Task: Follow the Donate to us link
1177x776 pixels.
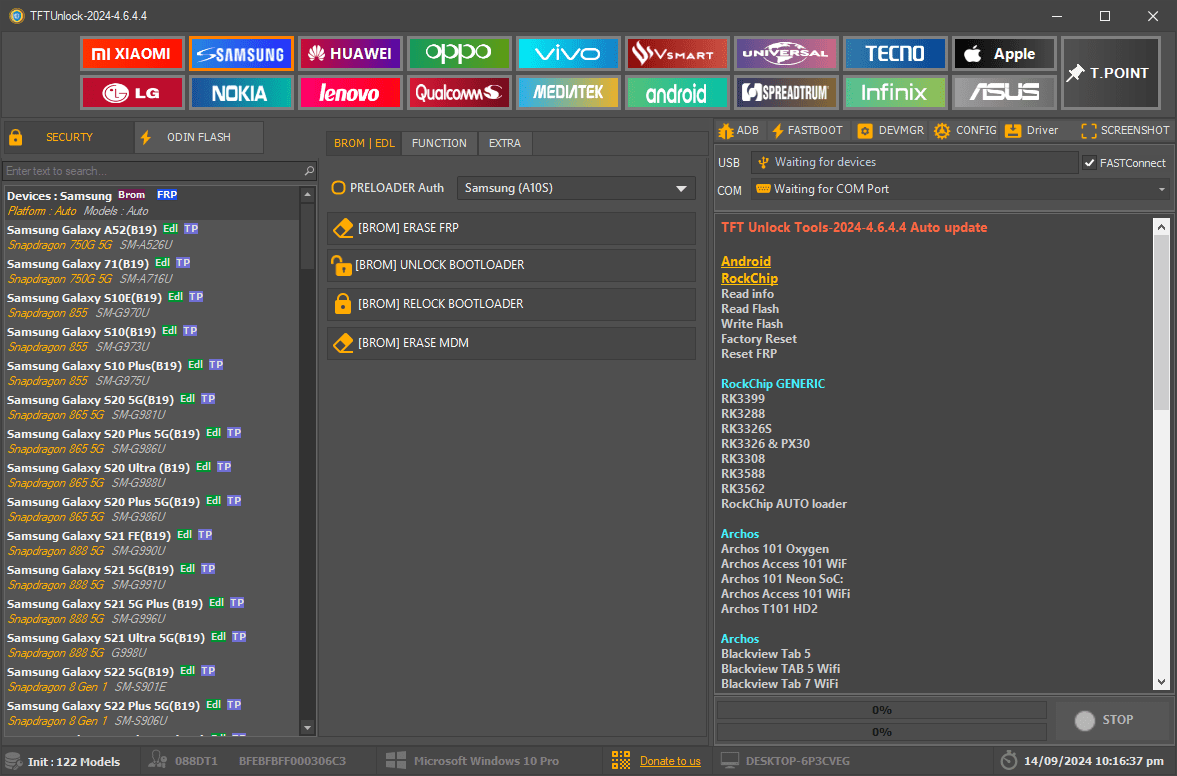Action: (x=670, y=761)
